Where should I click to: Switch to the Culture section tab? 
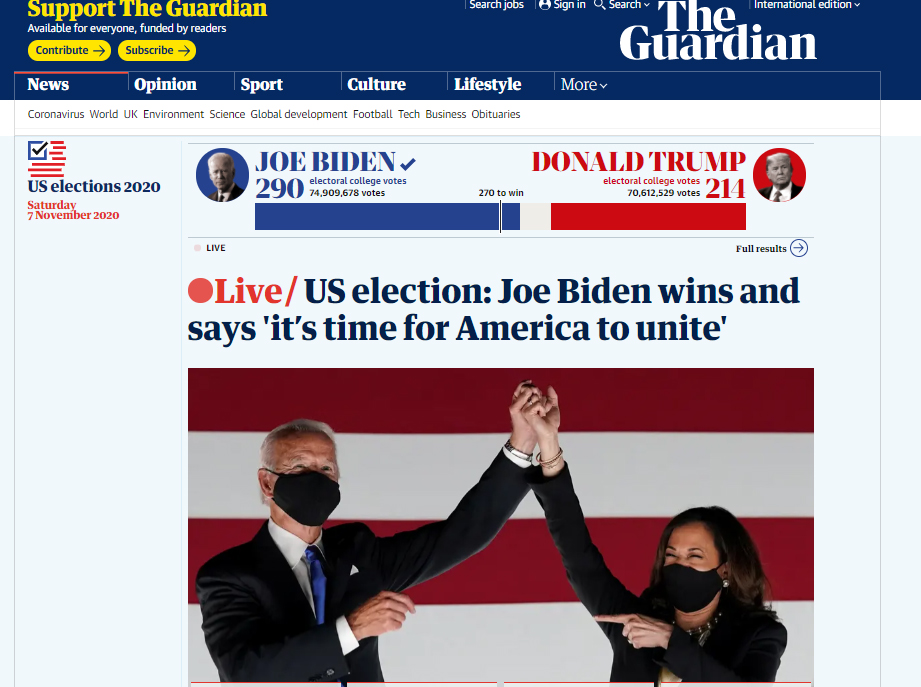(x=377, y=85)
